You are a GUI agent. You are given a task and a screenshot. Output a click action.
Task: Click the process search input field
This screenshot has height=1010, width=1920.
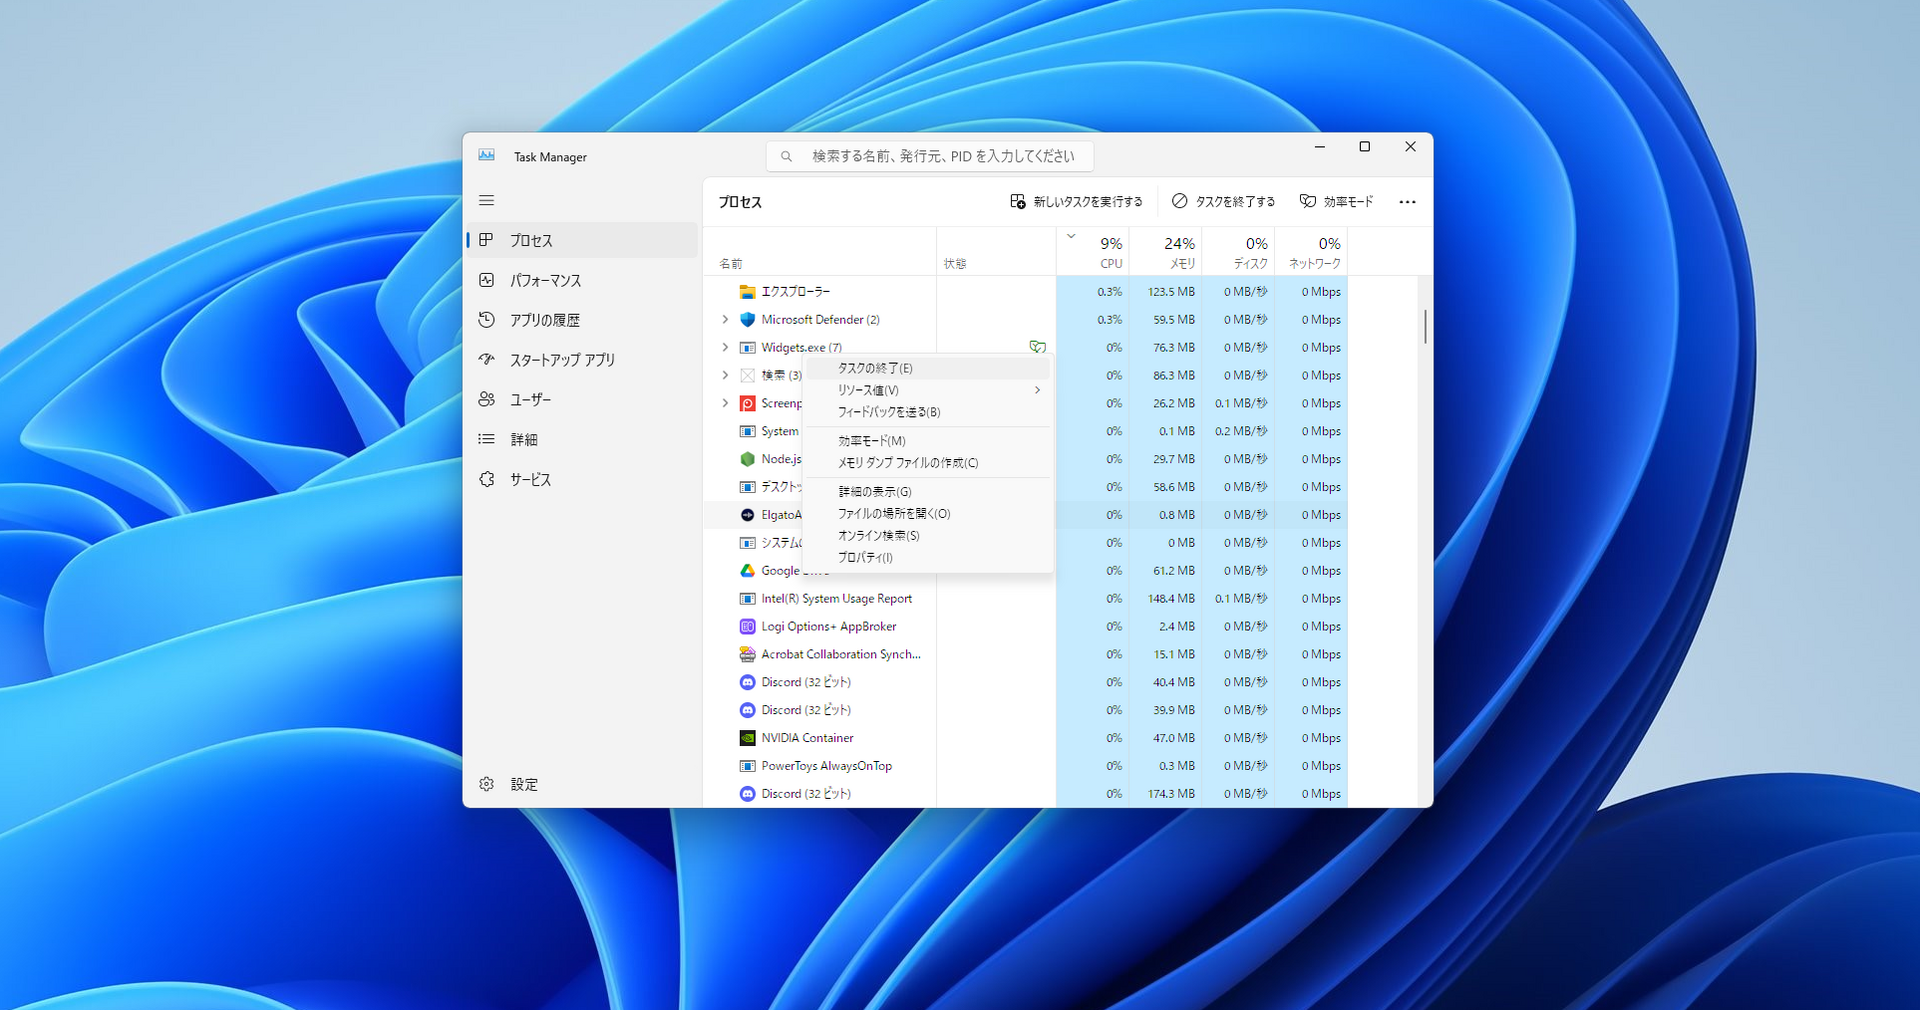pyautogui.click(x=930, y=156)
